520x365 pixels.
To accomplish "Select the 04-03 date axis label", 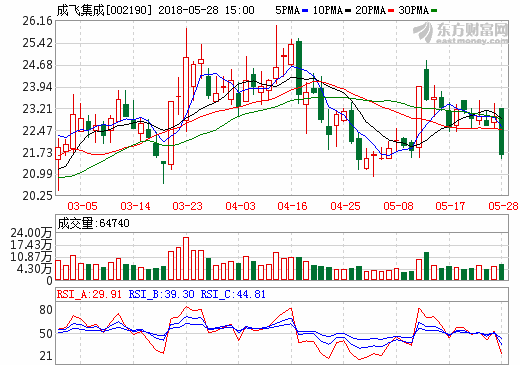I will 240,206.
